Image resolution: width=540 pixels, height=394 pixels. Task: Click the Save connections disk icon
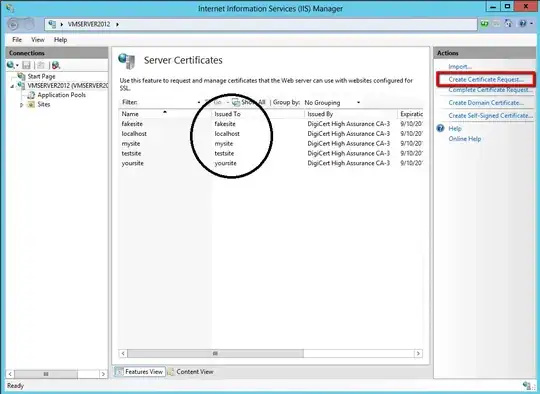[x=26, y=65]
